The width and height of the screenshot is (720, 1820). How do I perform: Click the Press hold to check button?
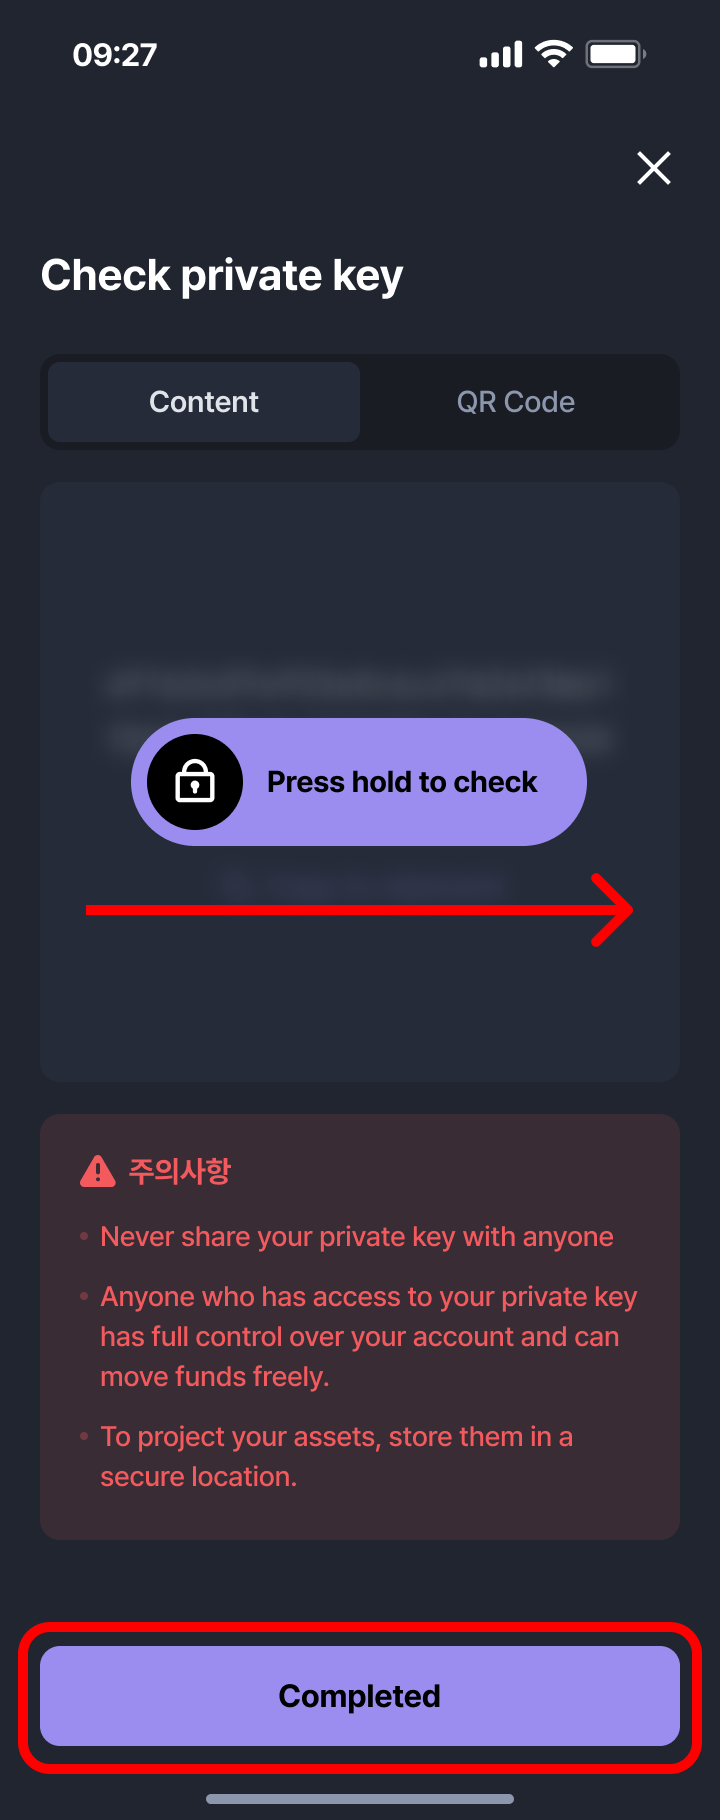pyautogui.click(x=359, y=782)
